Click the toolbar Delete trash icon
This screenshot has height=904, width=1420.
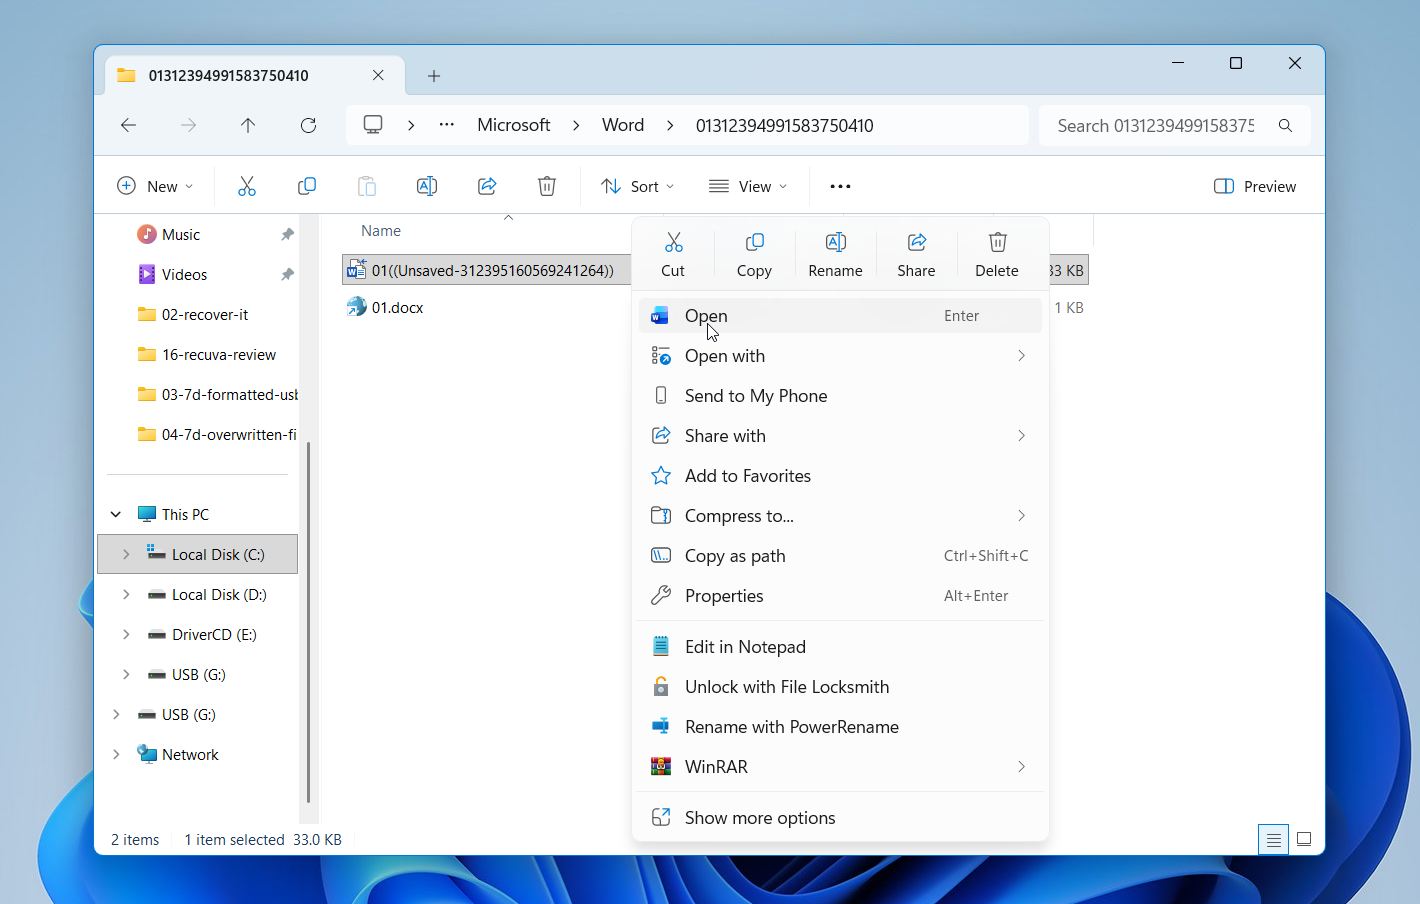coord(546,186)
